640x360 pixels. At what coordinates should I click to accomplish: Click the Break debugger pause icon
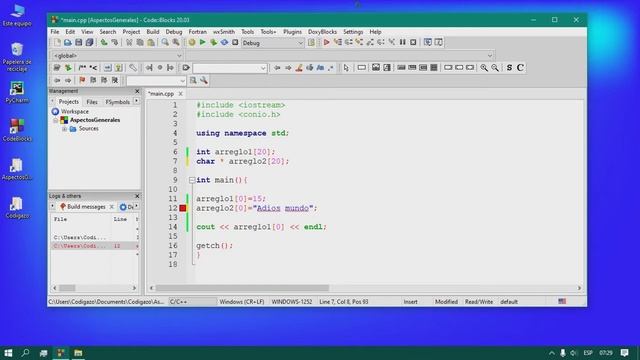pos(402,42)
